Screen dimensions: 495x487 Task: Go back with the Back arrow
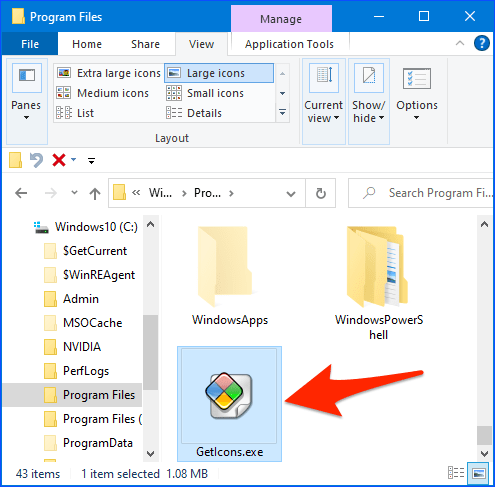(21, 193)
